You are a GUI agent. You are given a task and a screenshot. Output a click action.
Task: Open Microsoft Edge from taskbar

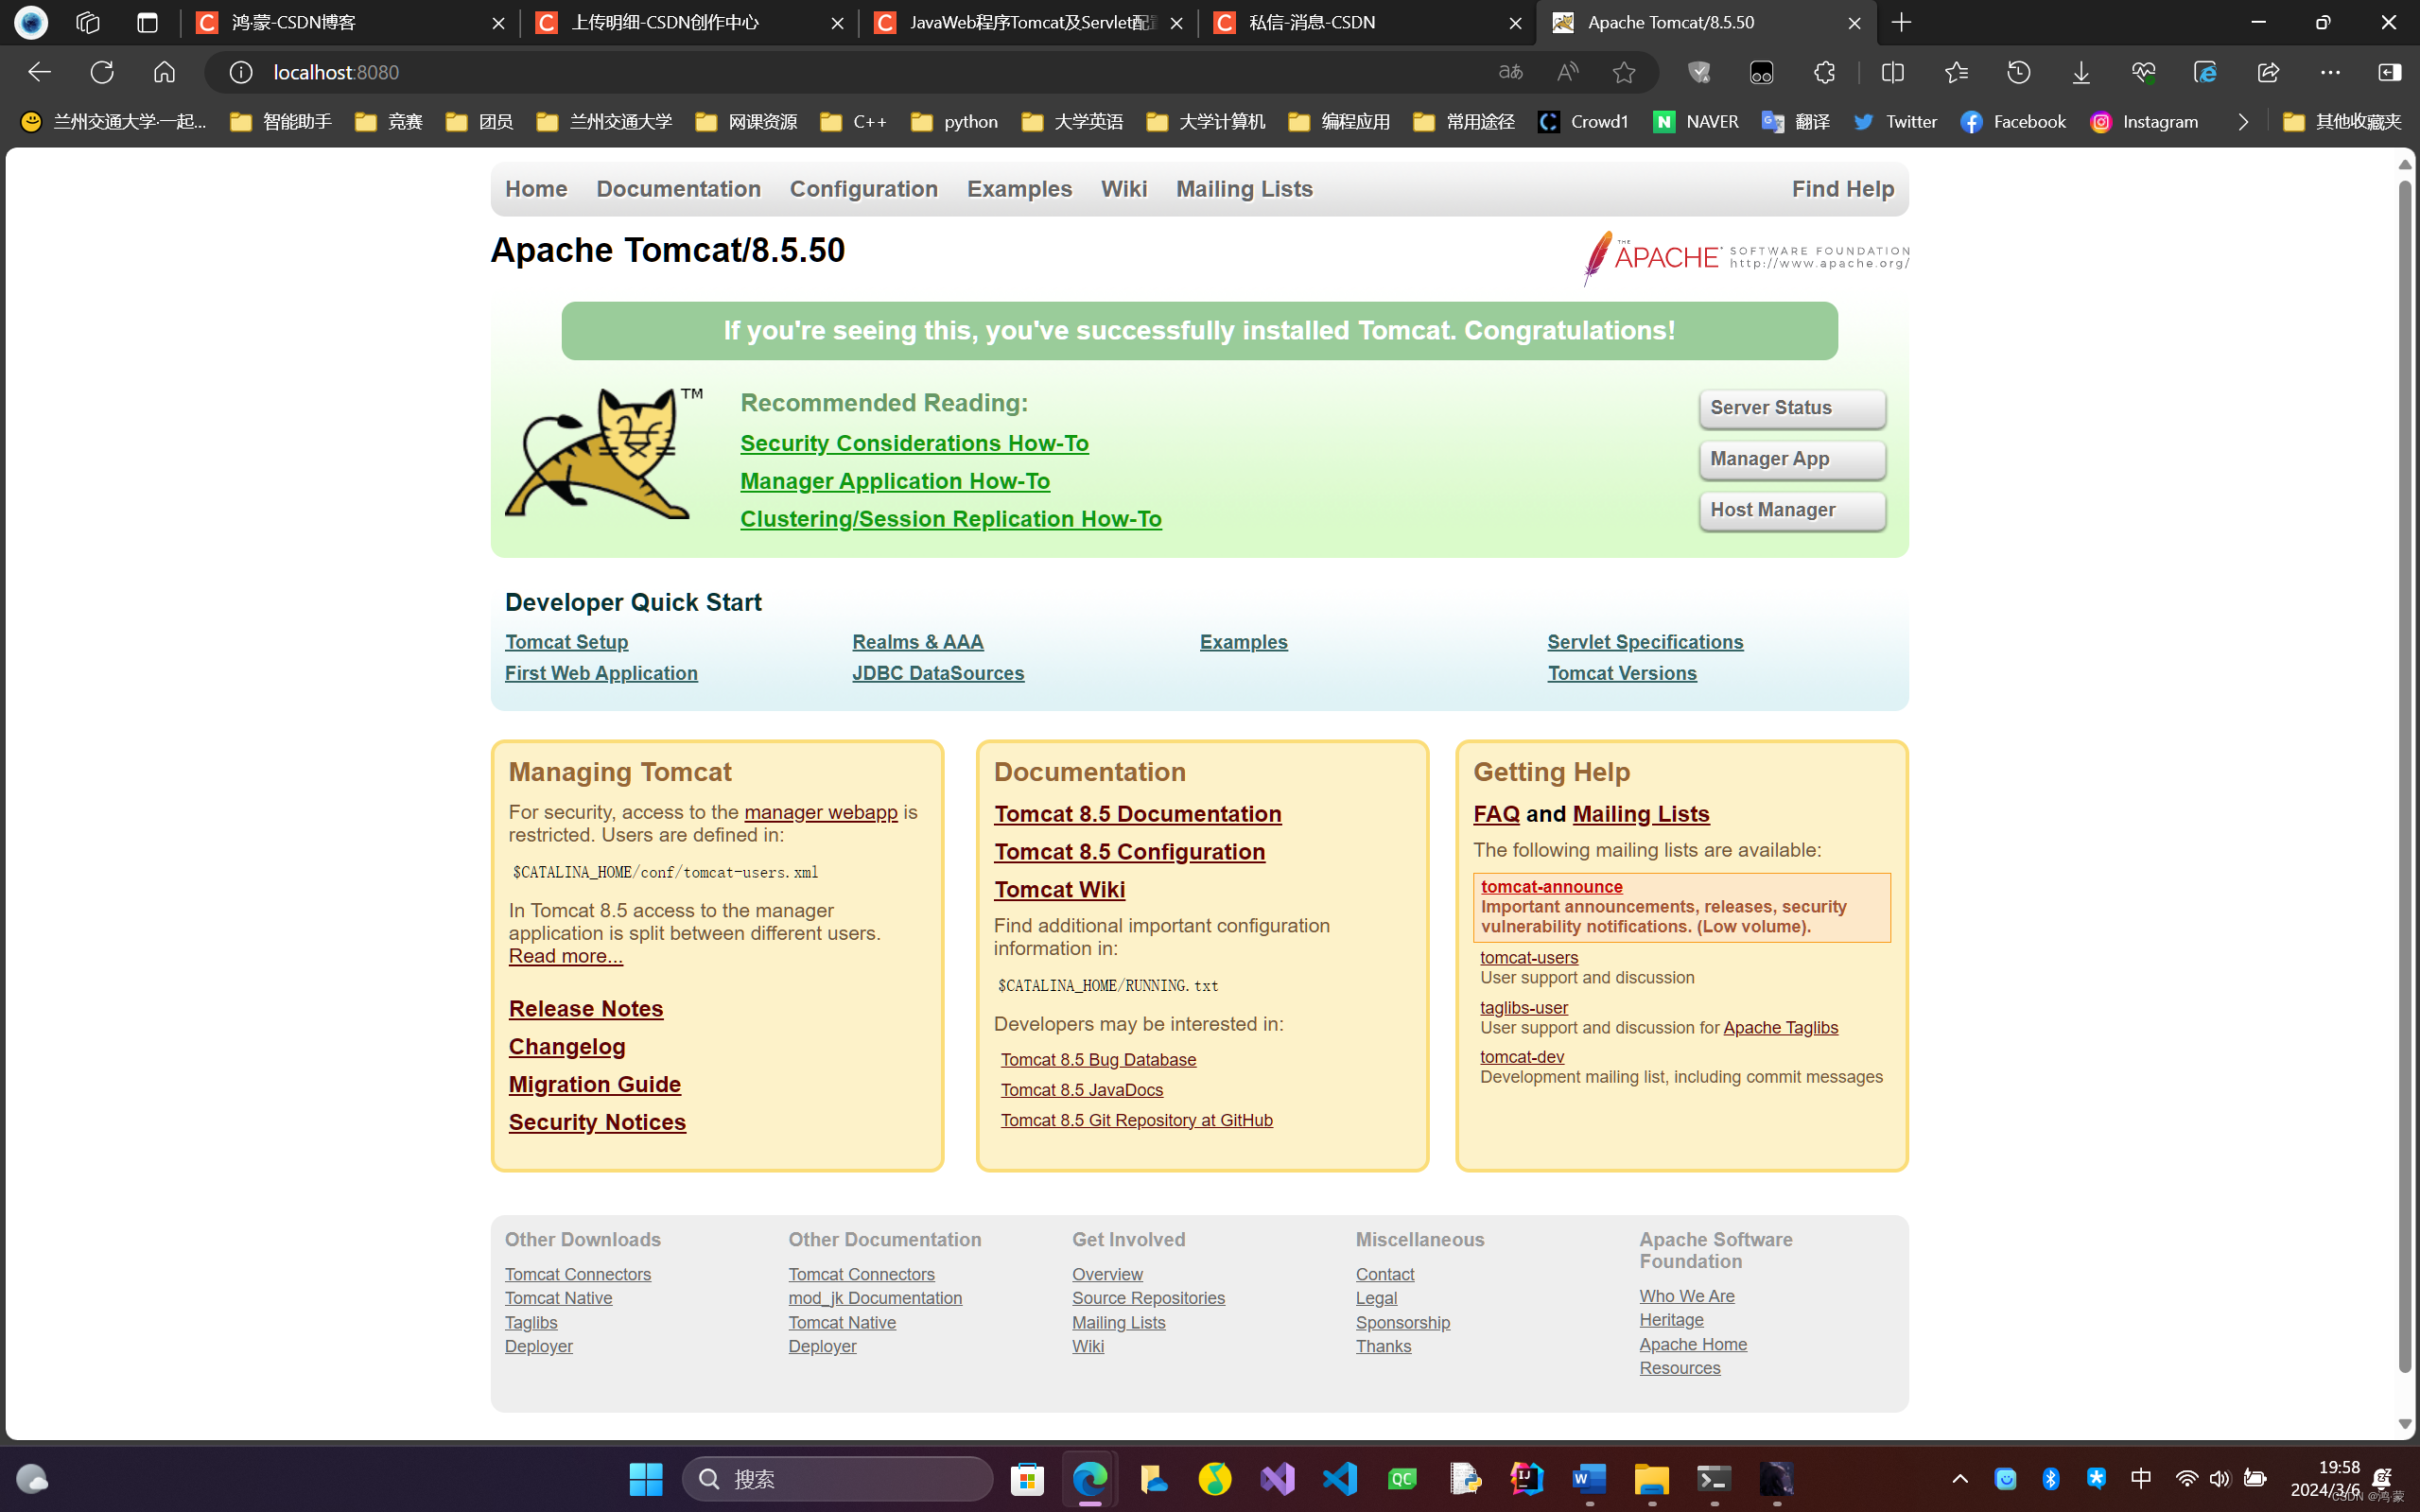(1090, 1478)
